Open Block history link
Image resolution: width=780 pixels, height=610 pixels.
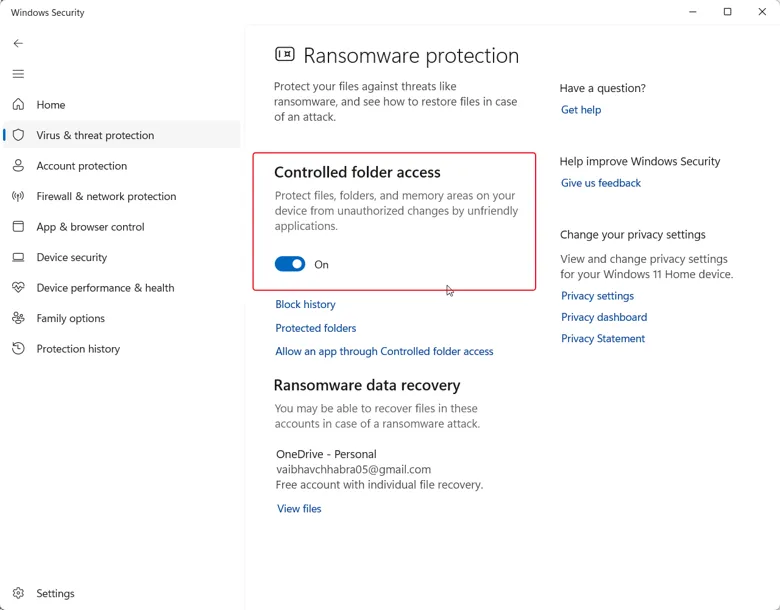(305, 304)
